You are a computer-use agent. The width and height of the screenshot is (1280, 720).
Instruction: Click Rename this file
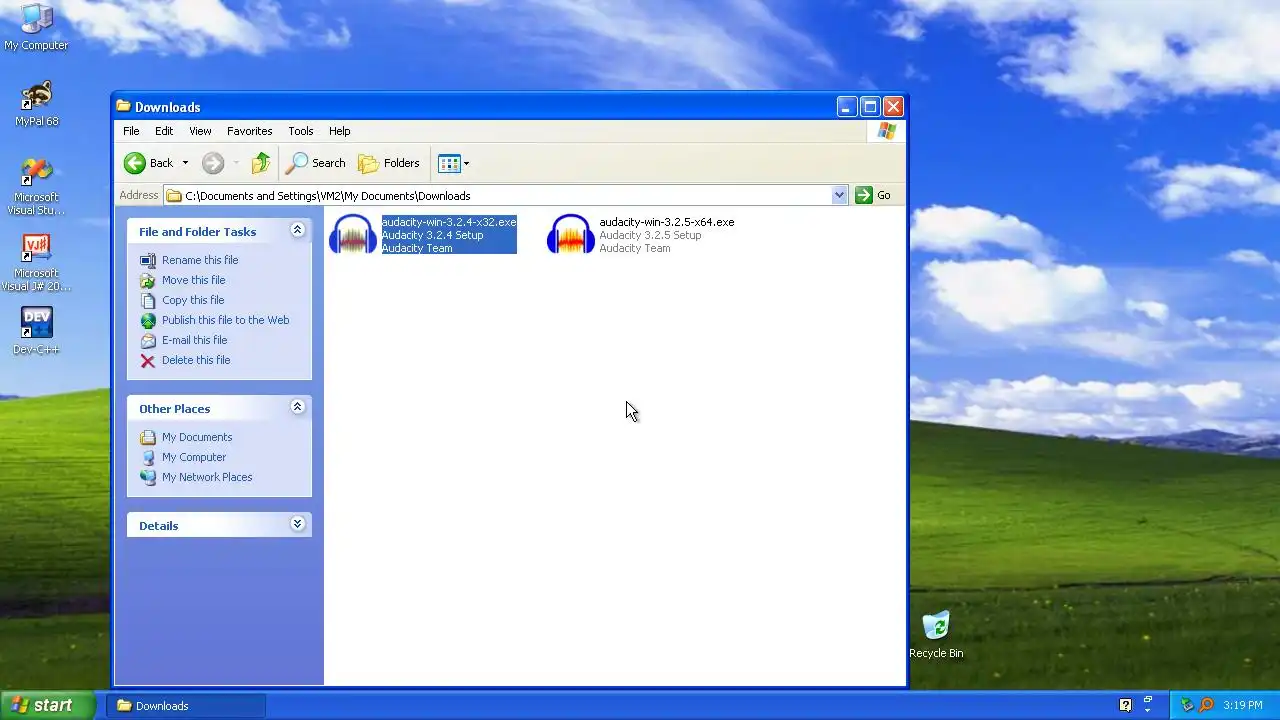(x=200, y=260)
